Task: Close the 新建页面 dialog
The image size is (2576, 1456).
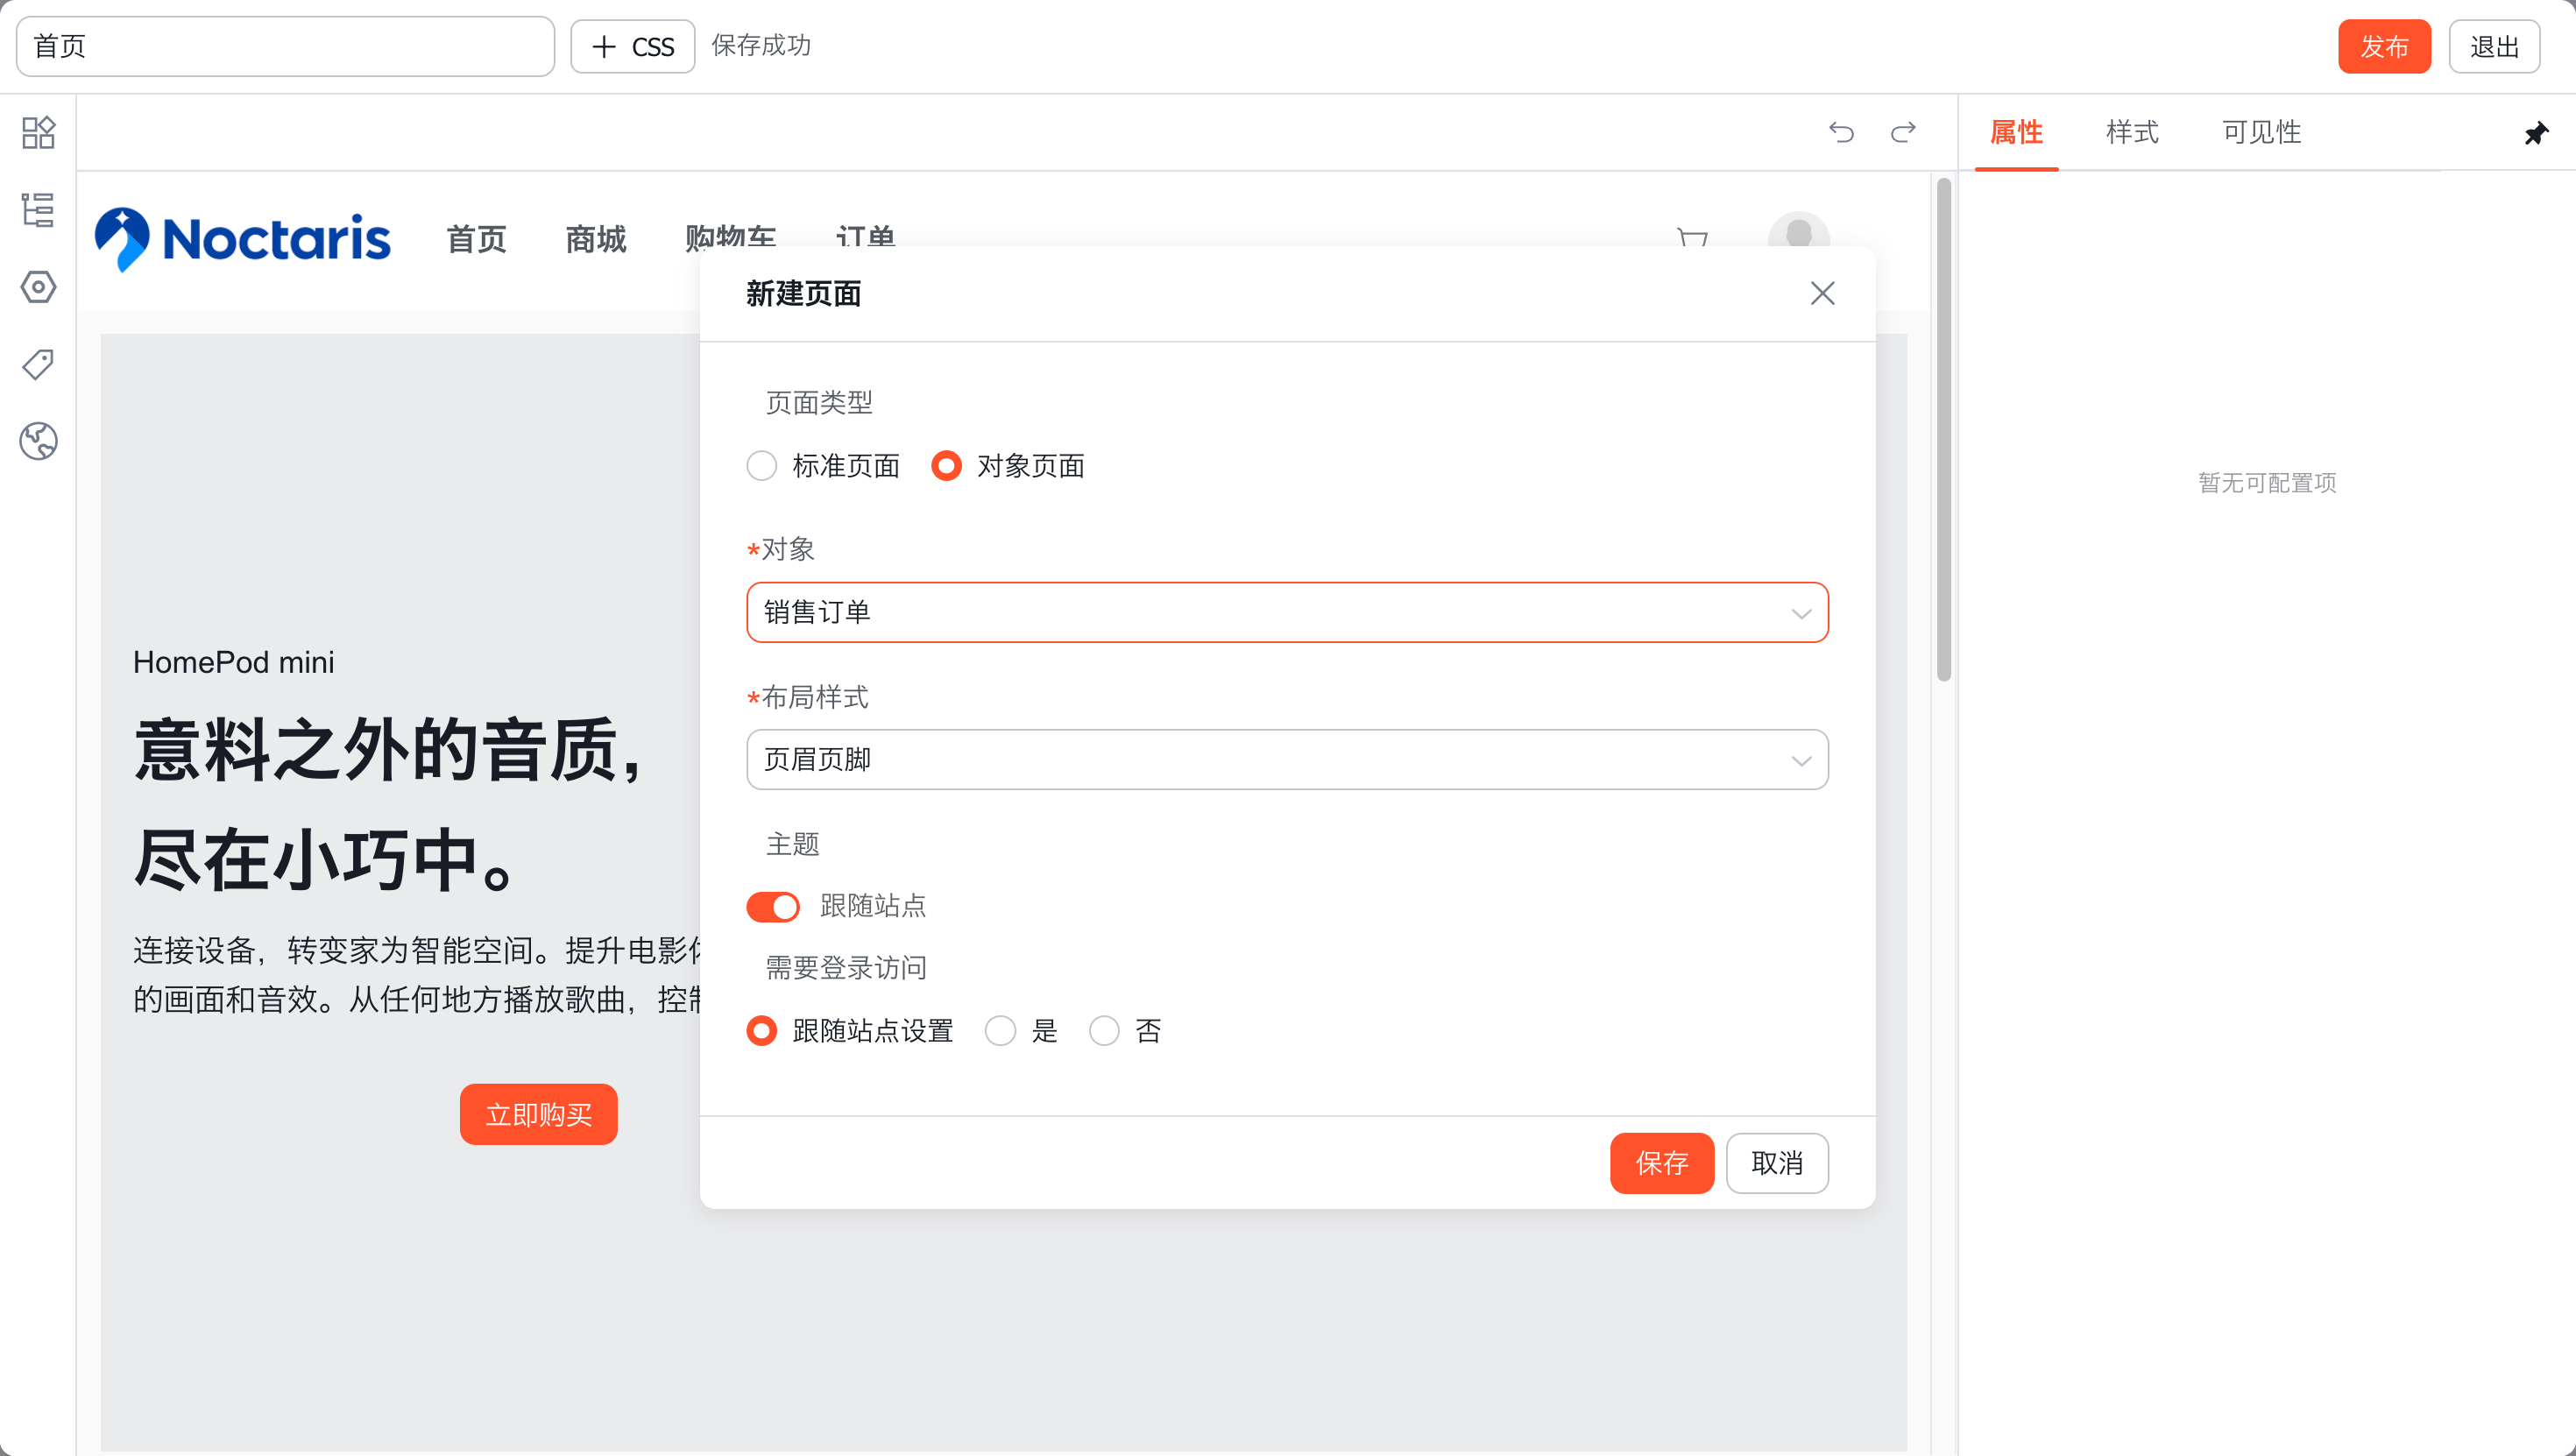Action: (1822, 293)
